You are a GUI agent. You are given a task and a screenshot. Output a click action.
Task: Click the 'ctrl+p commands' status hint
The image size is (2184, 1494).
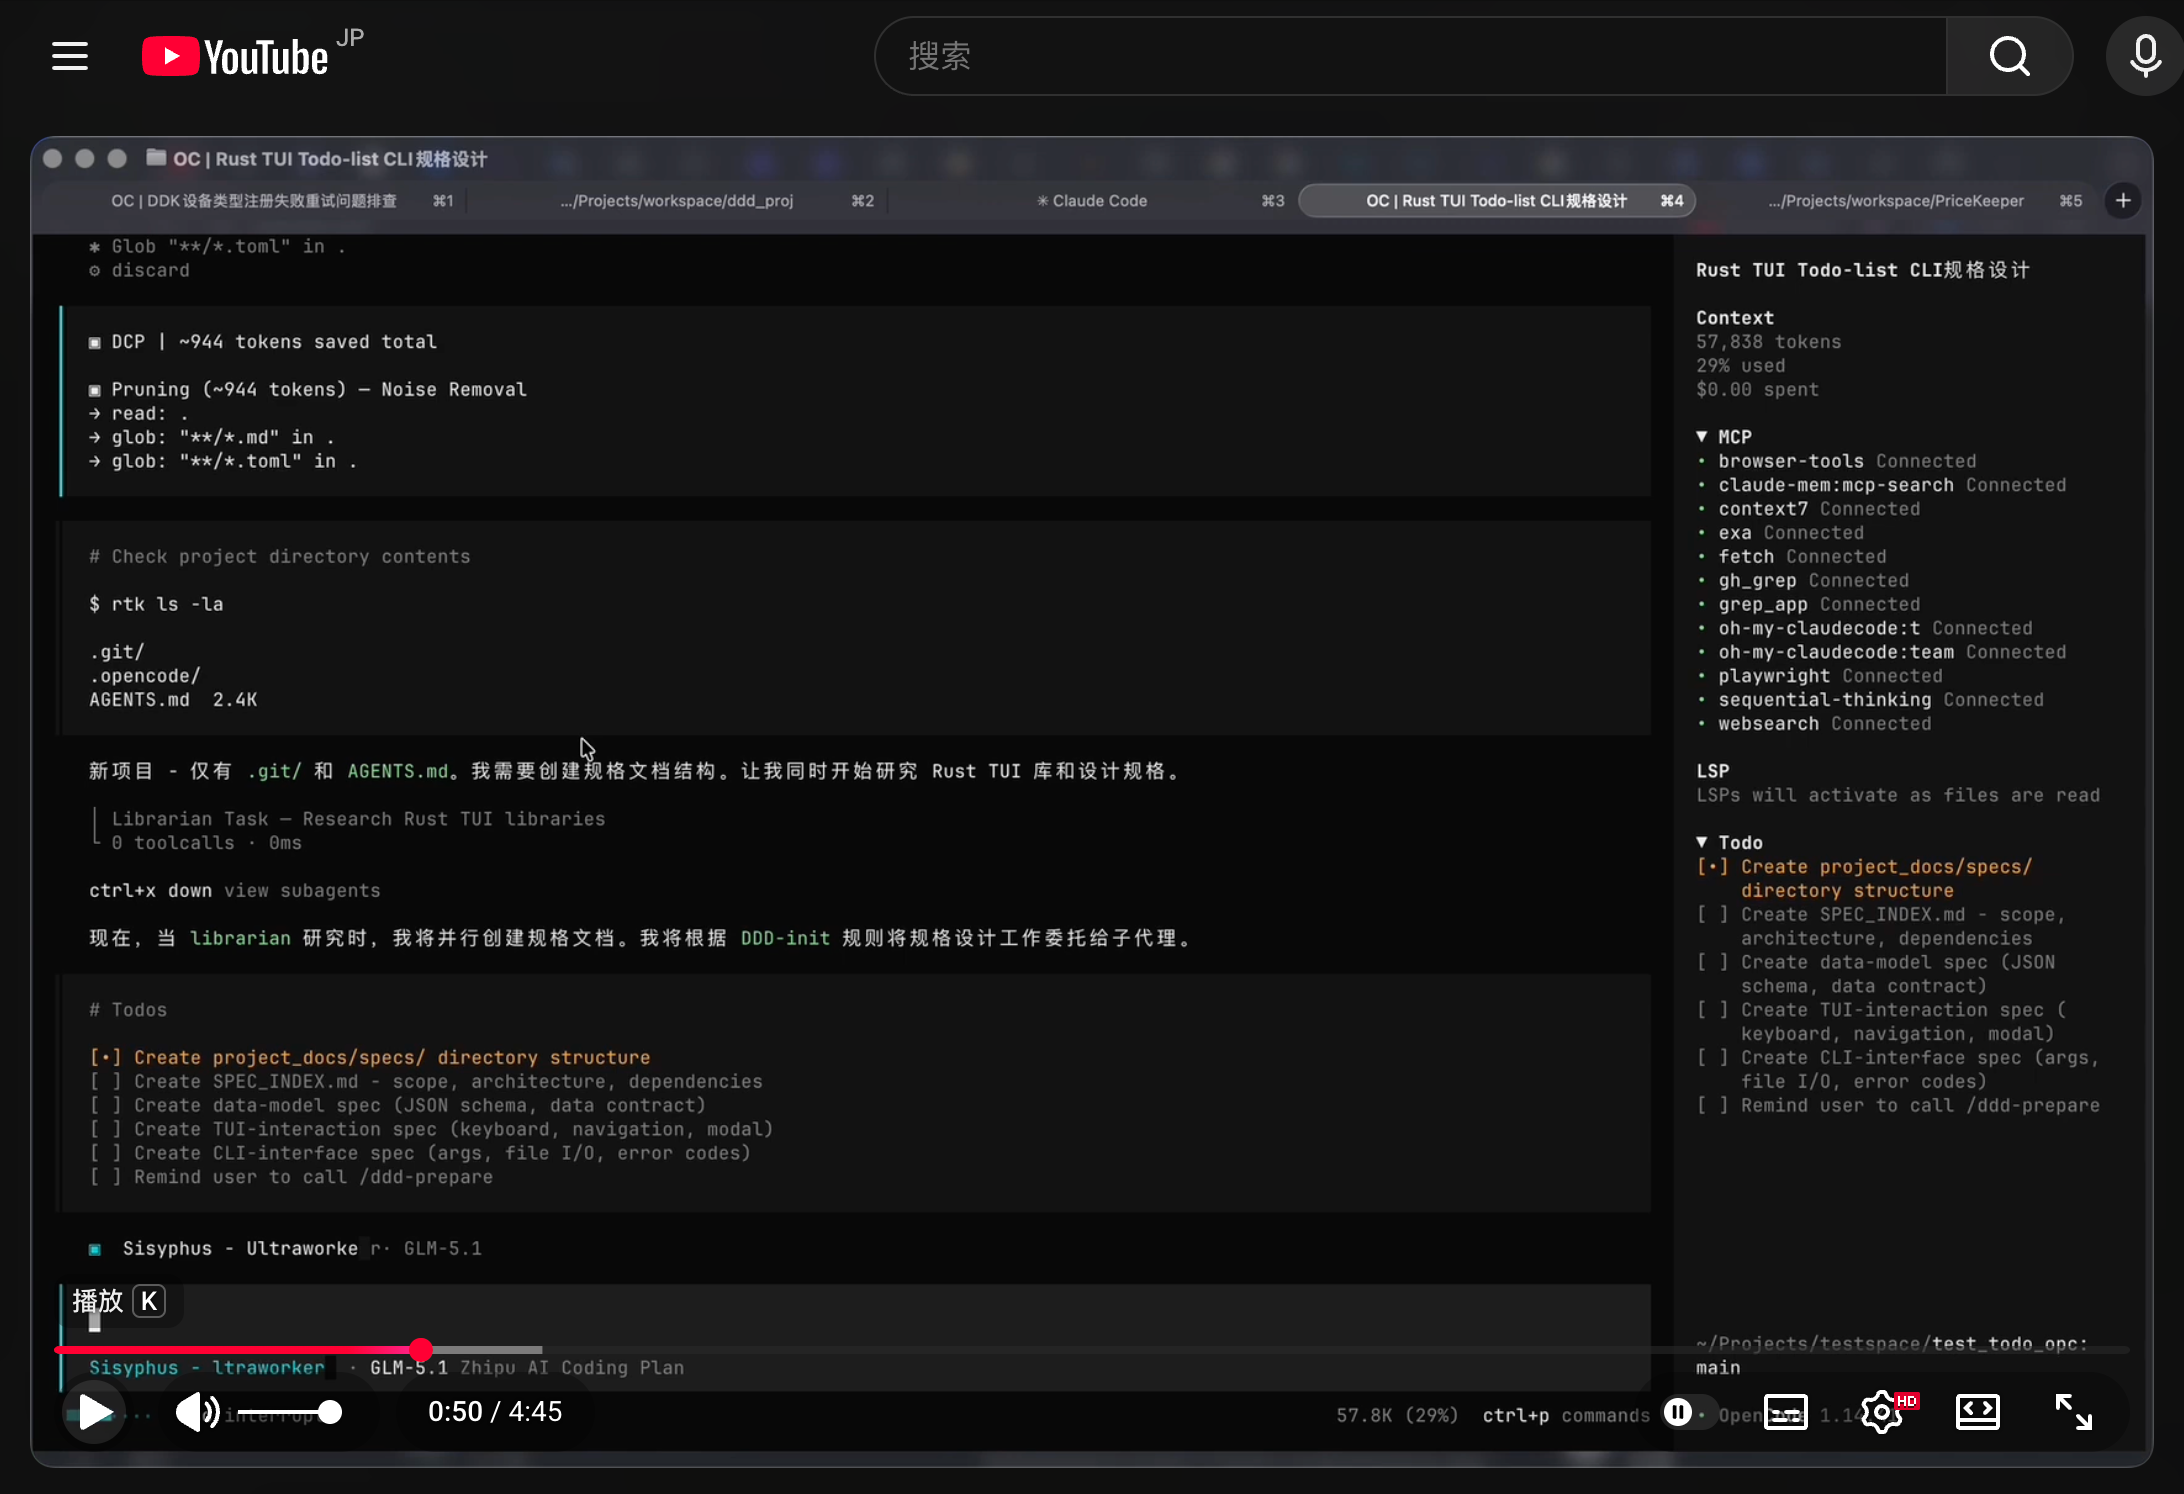tap(1566, 1415)
